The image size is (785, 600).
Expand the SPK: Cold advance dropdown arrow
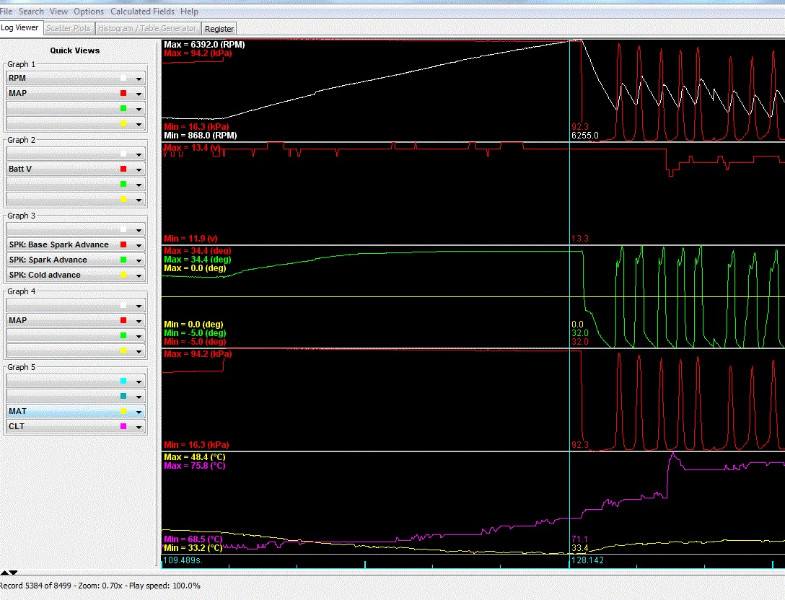click(x=139, y=275)
